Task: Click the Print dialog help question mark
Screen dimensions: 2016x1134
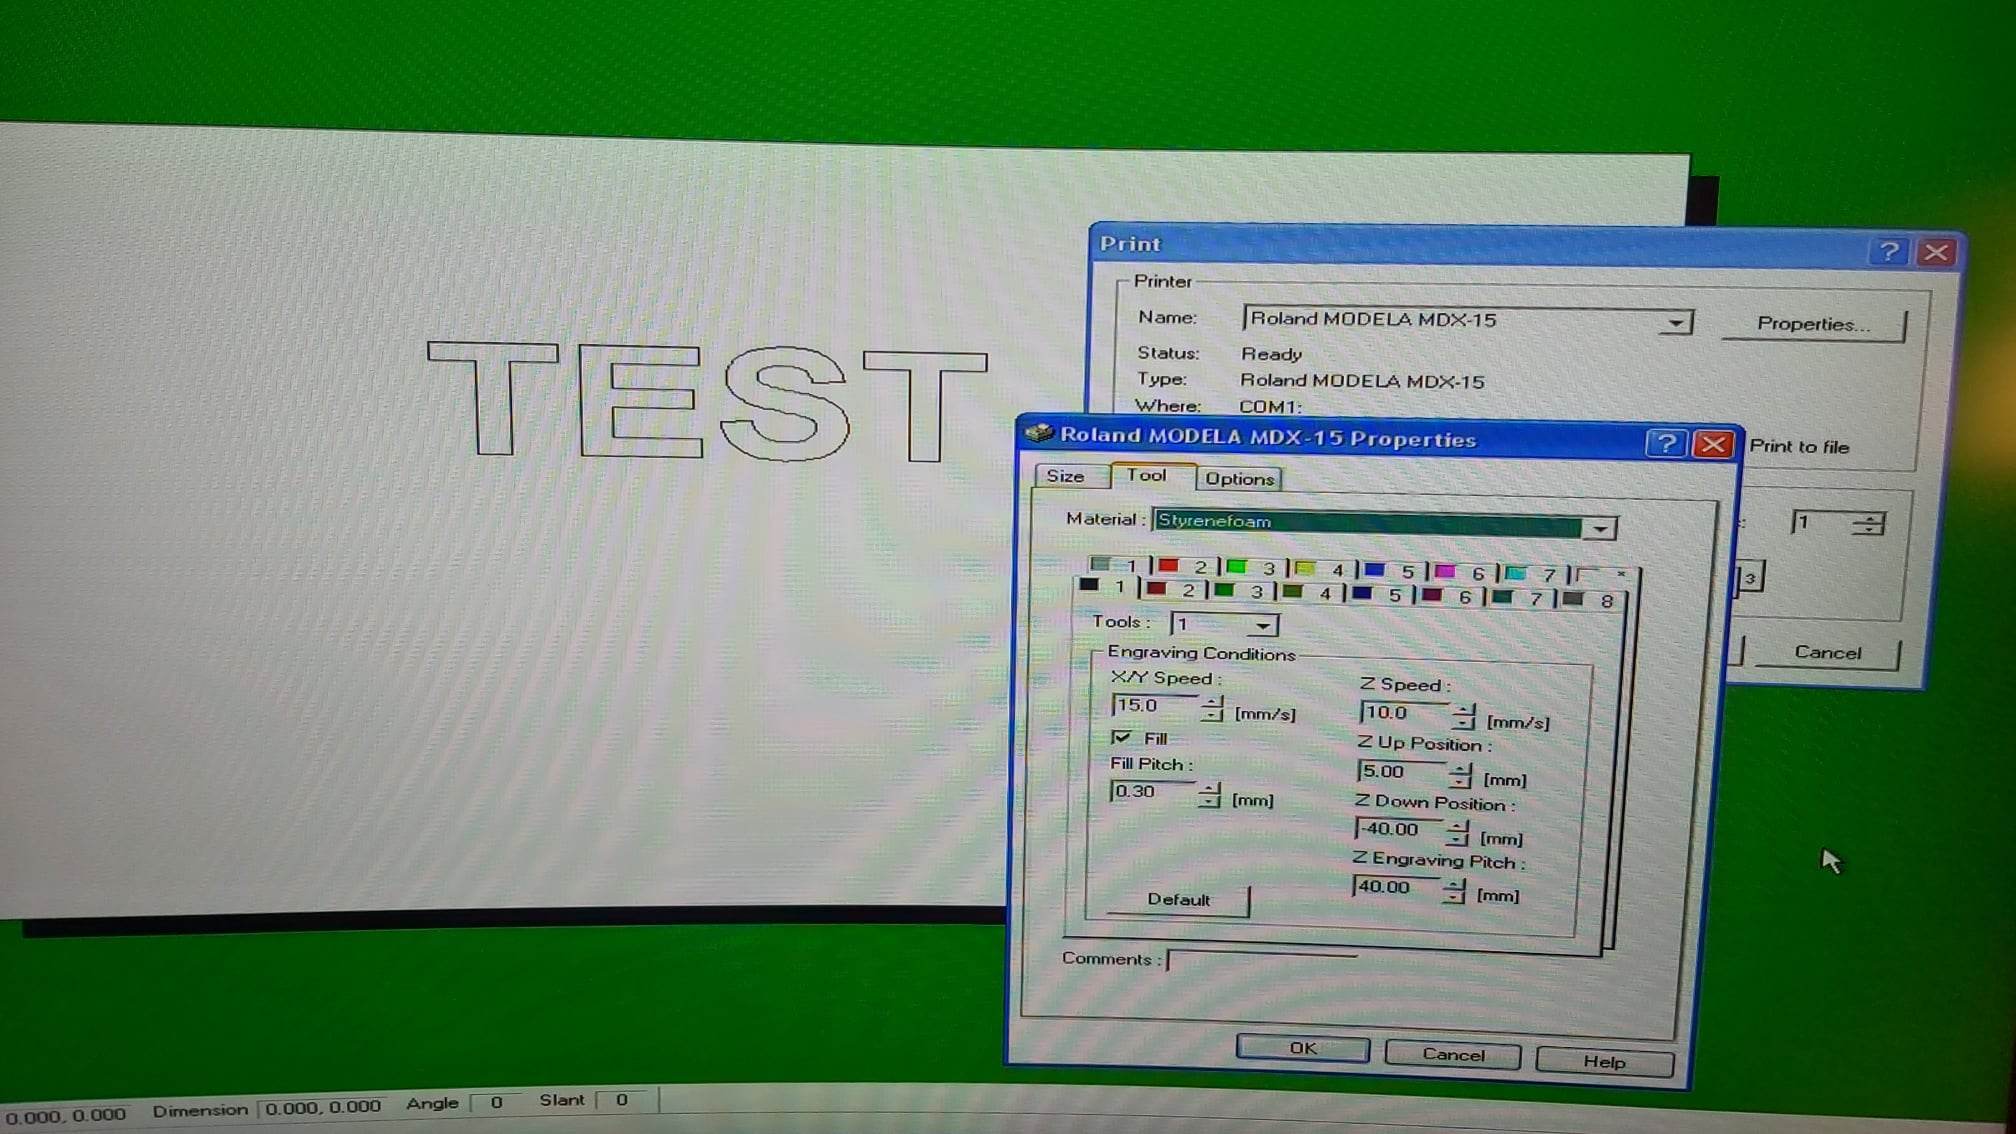Action: click(x=1888, y=251)
